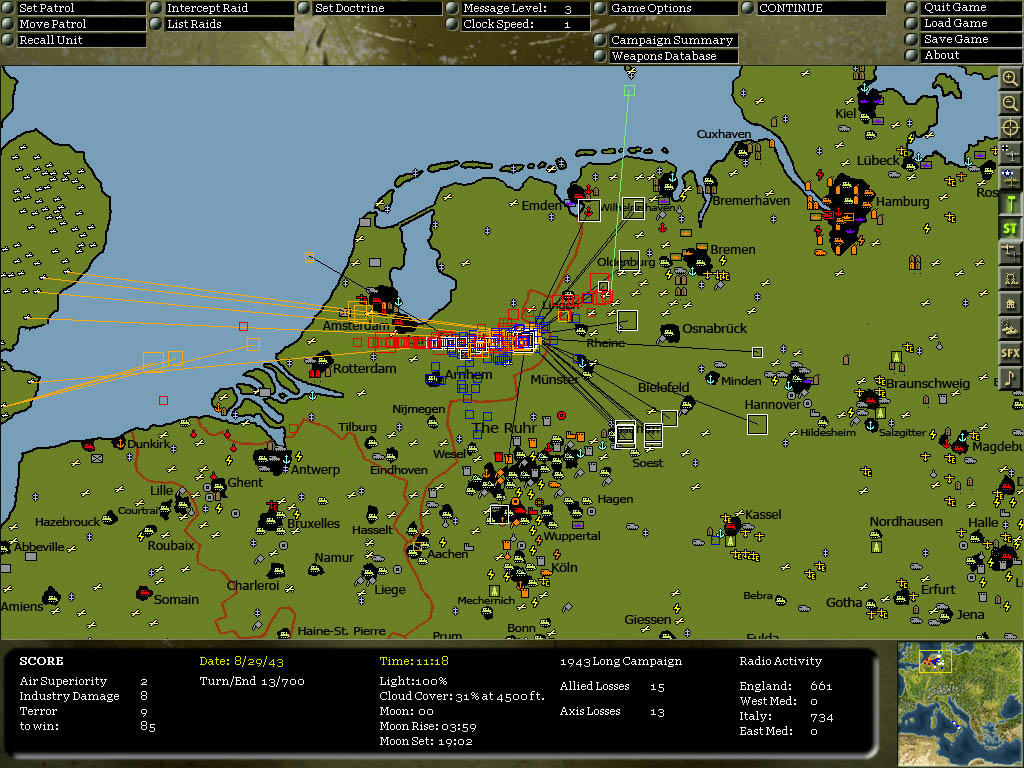Toggle Allied aircraft display icon with star

[1010, 178]
